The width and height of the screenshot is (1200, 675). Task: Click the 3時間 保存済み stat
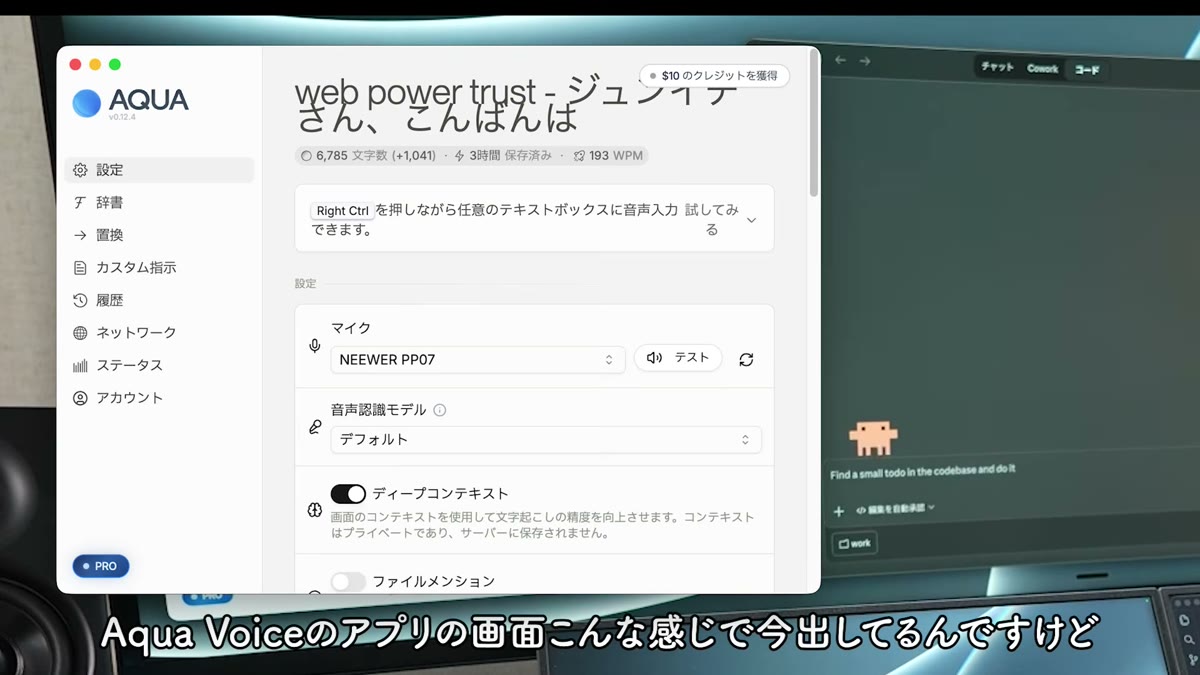pos(503,156)
